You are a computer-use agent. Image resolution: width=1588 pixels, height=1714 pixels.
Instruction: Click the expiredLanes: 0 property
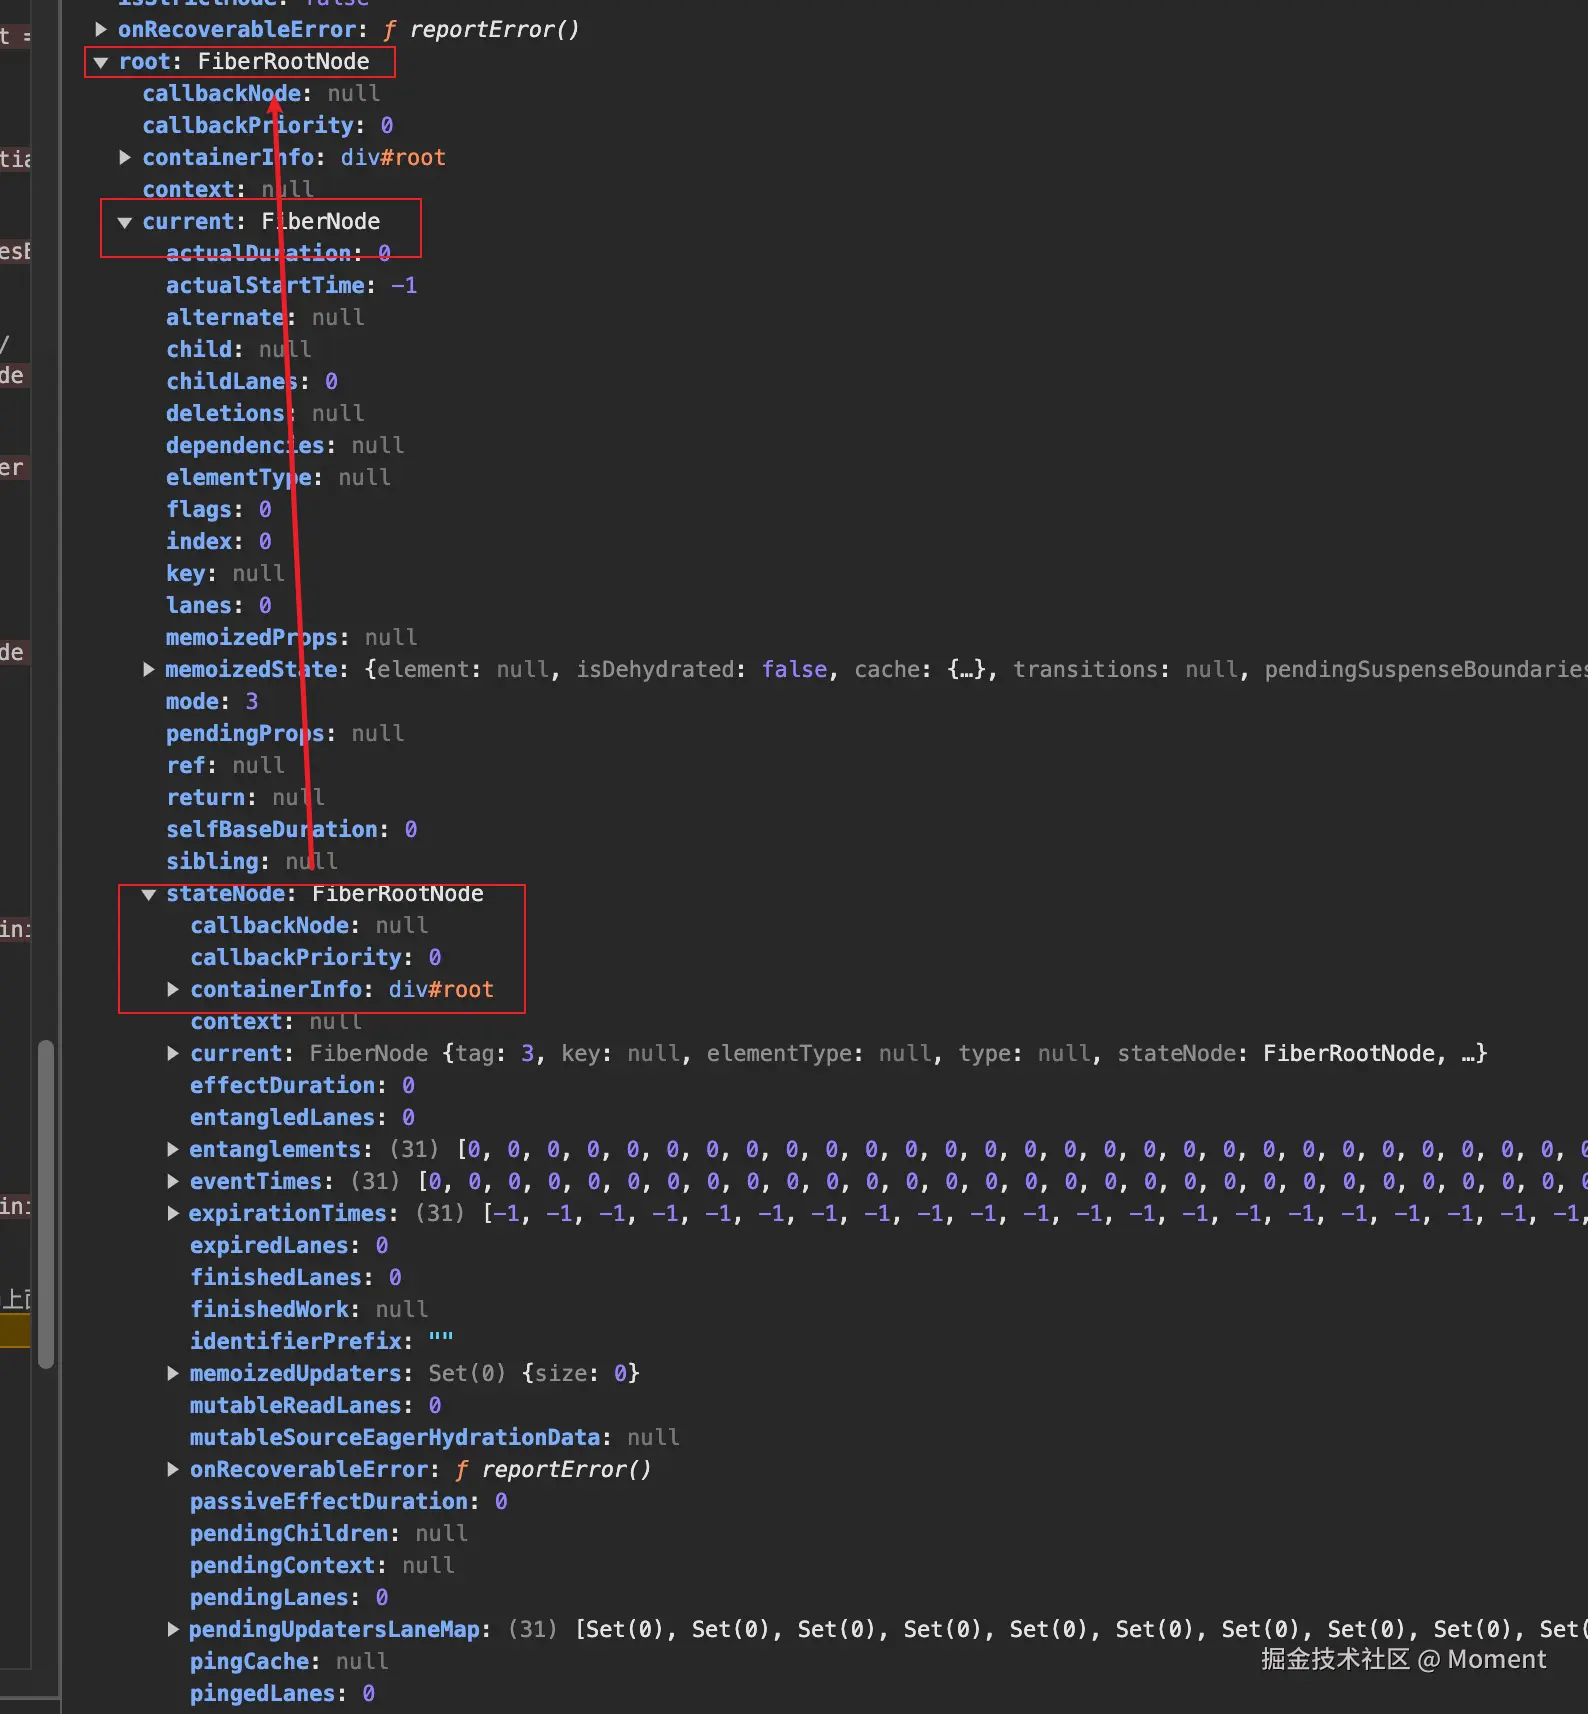pyautogui.click(x=289, y=1246)
